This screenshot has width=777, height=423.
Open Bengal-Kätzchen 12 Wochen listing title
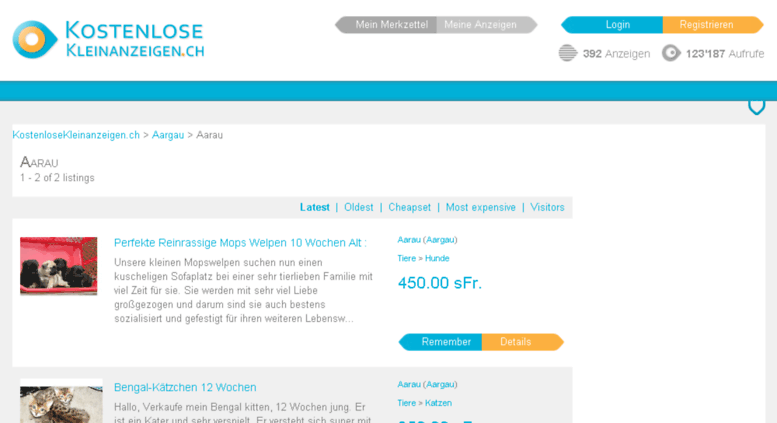(185, 387)
